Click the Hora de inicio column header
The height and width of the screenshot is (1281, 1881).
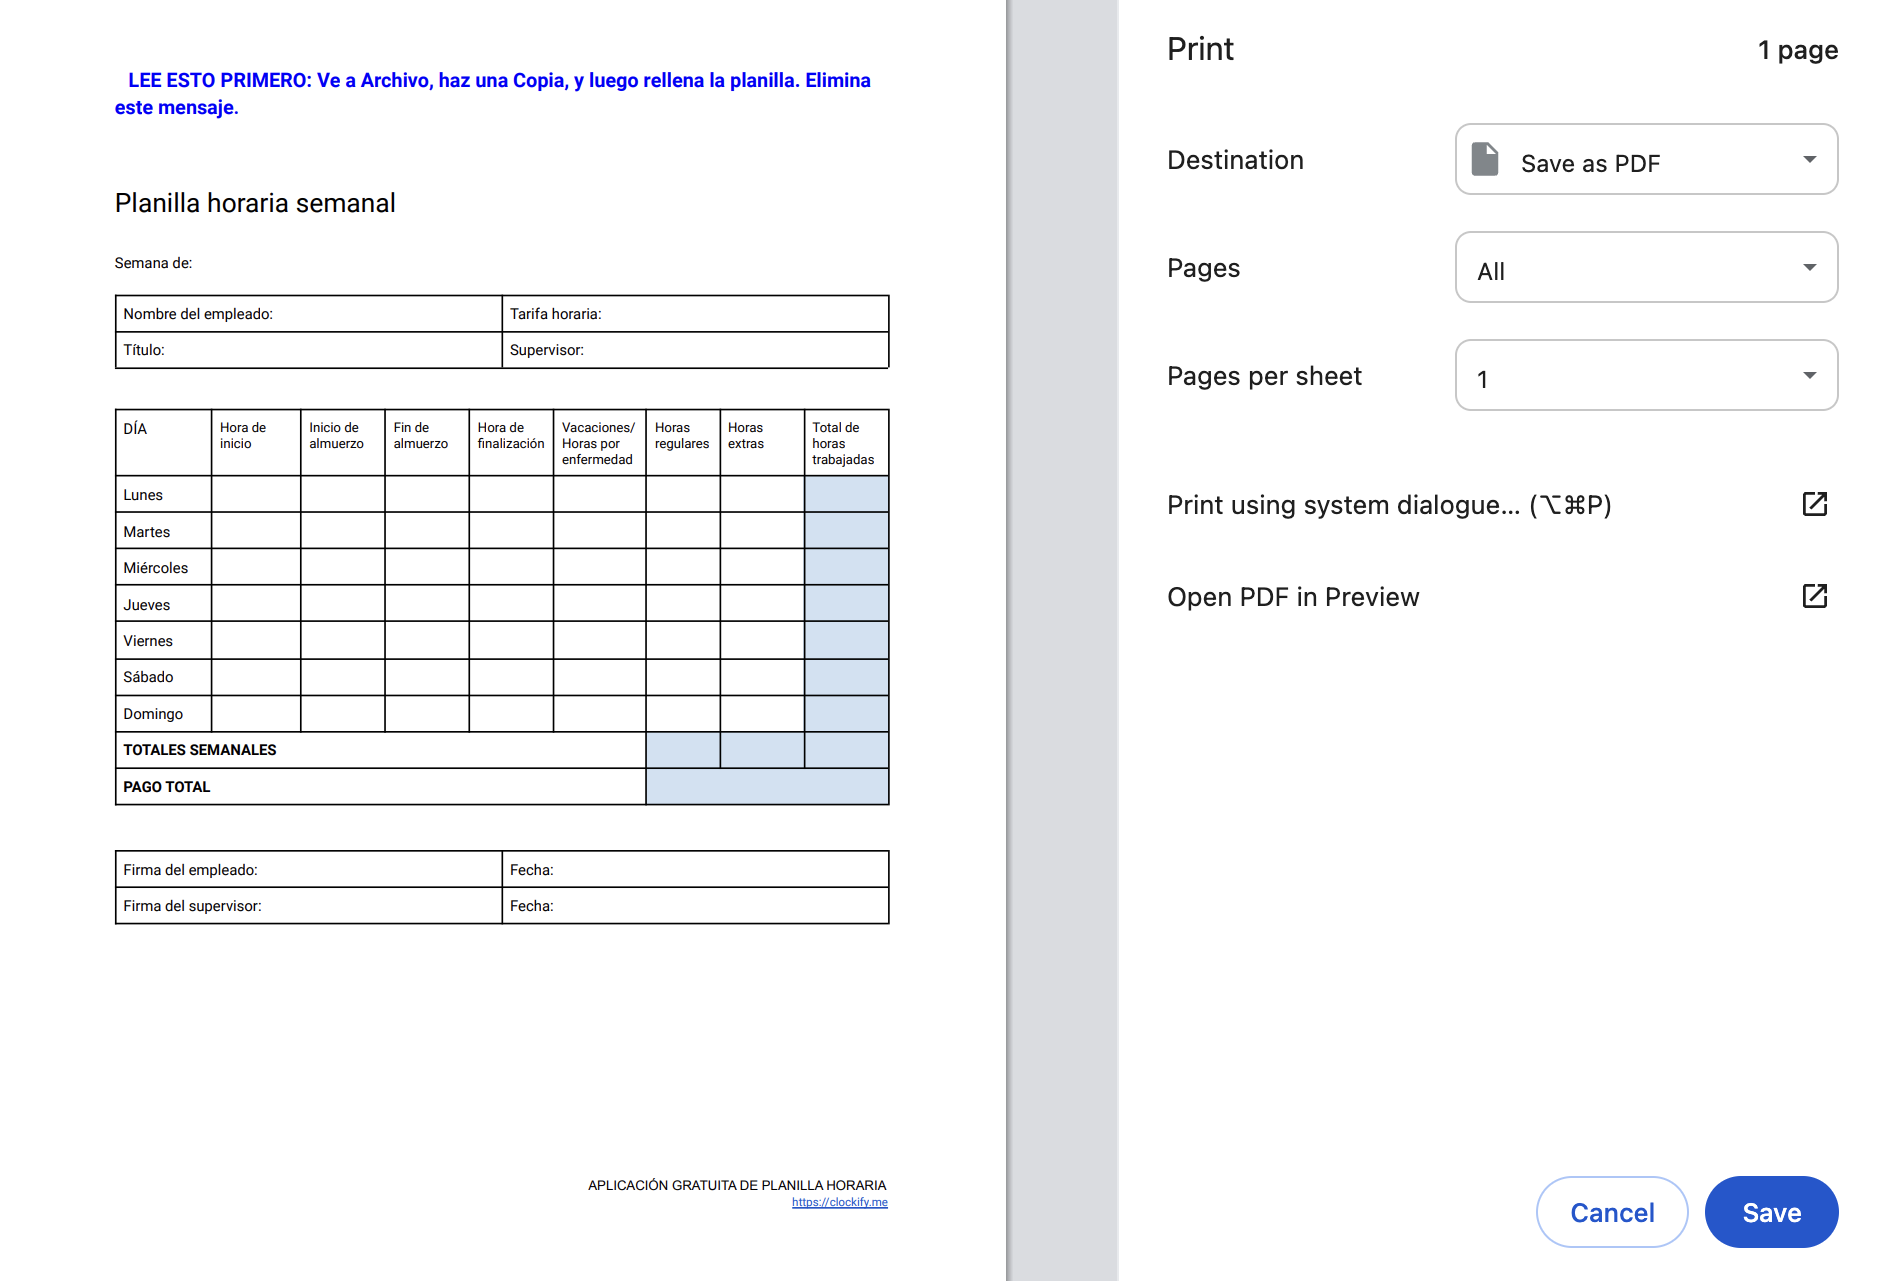256,442
